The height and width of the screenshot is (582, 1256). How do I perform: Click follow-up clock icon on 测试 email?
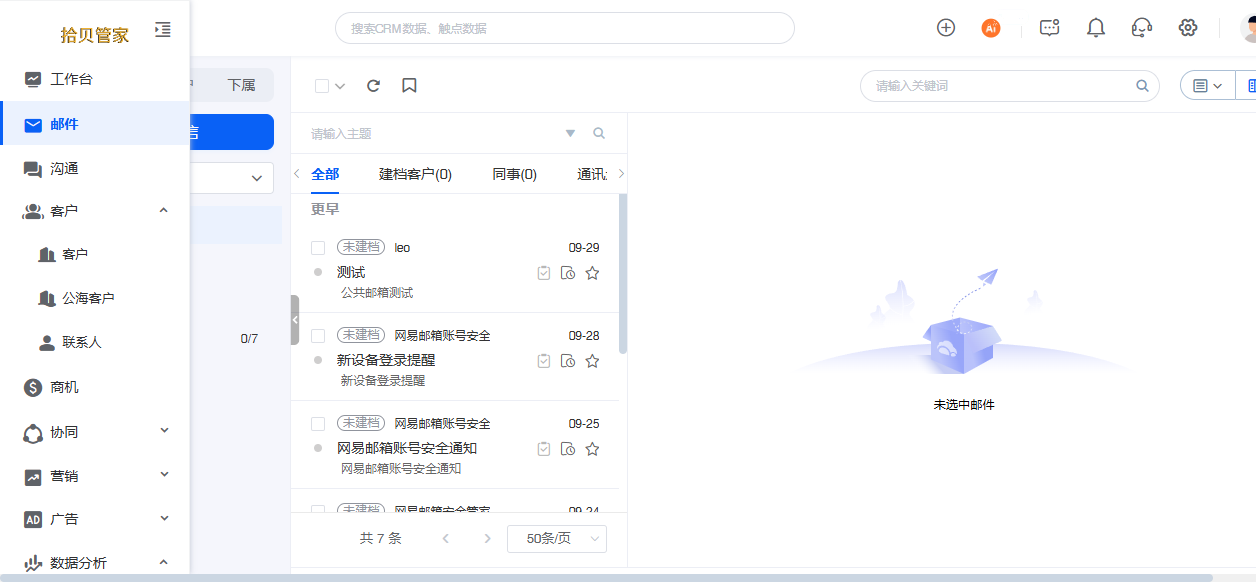point(568,273)
